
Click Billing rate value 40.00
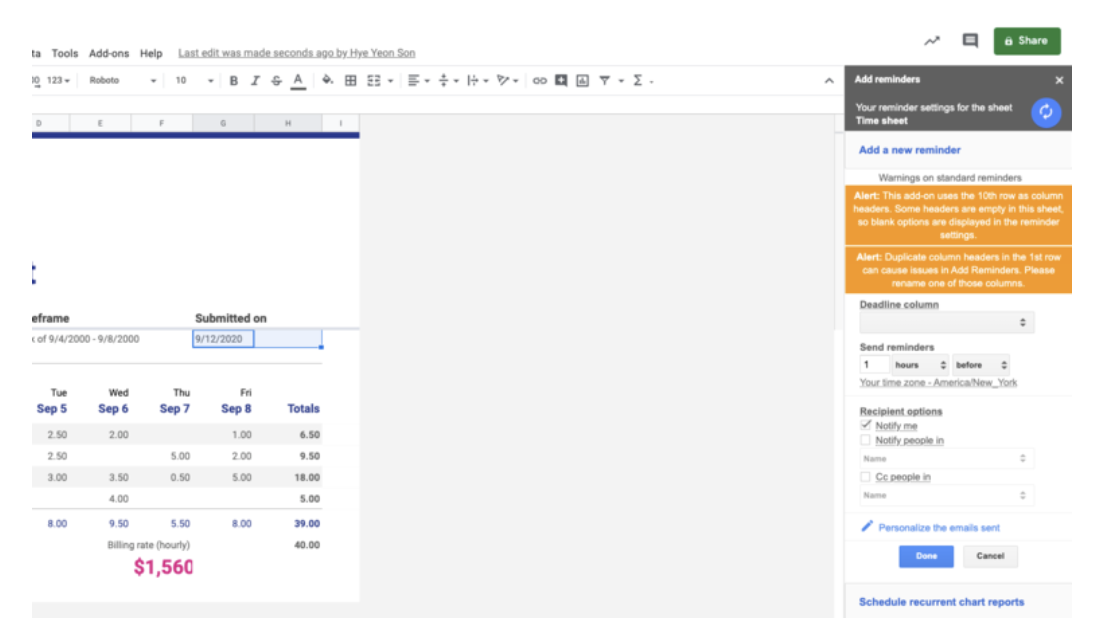coord(307,545)
